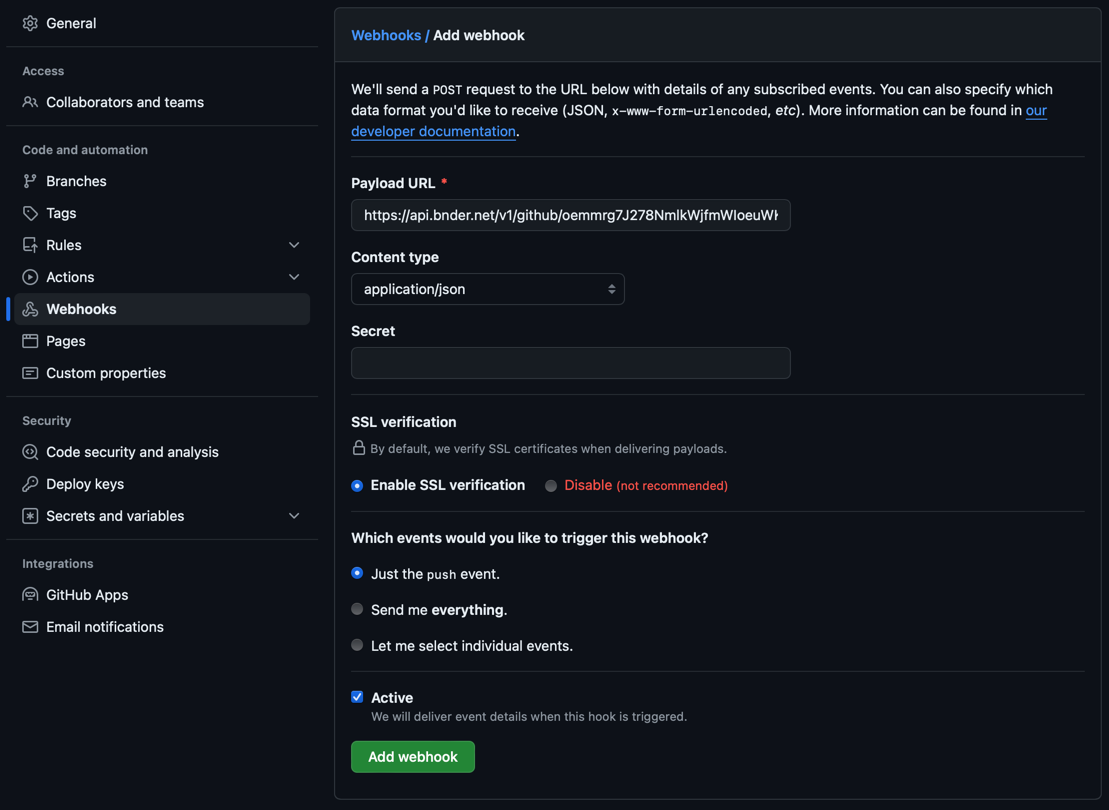Select Enable SSL verification radio button
Viewport: 1109px width, 810px height.
pyautogui.click(x=357, y=485)
